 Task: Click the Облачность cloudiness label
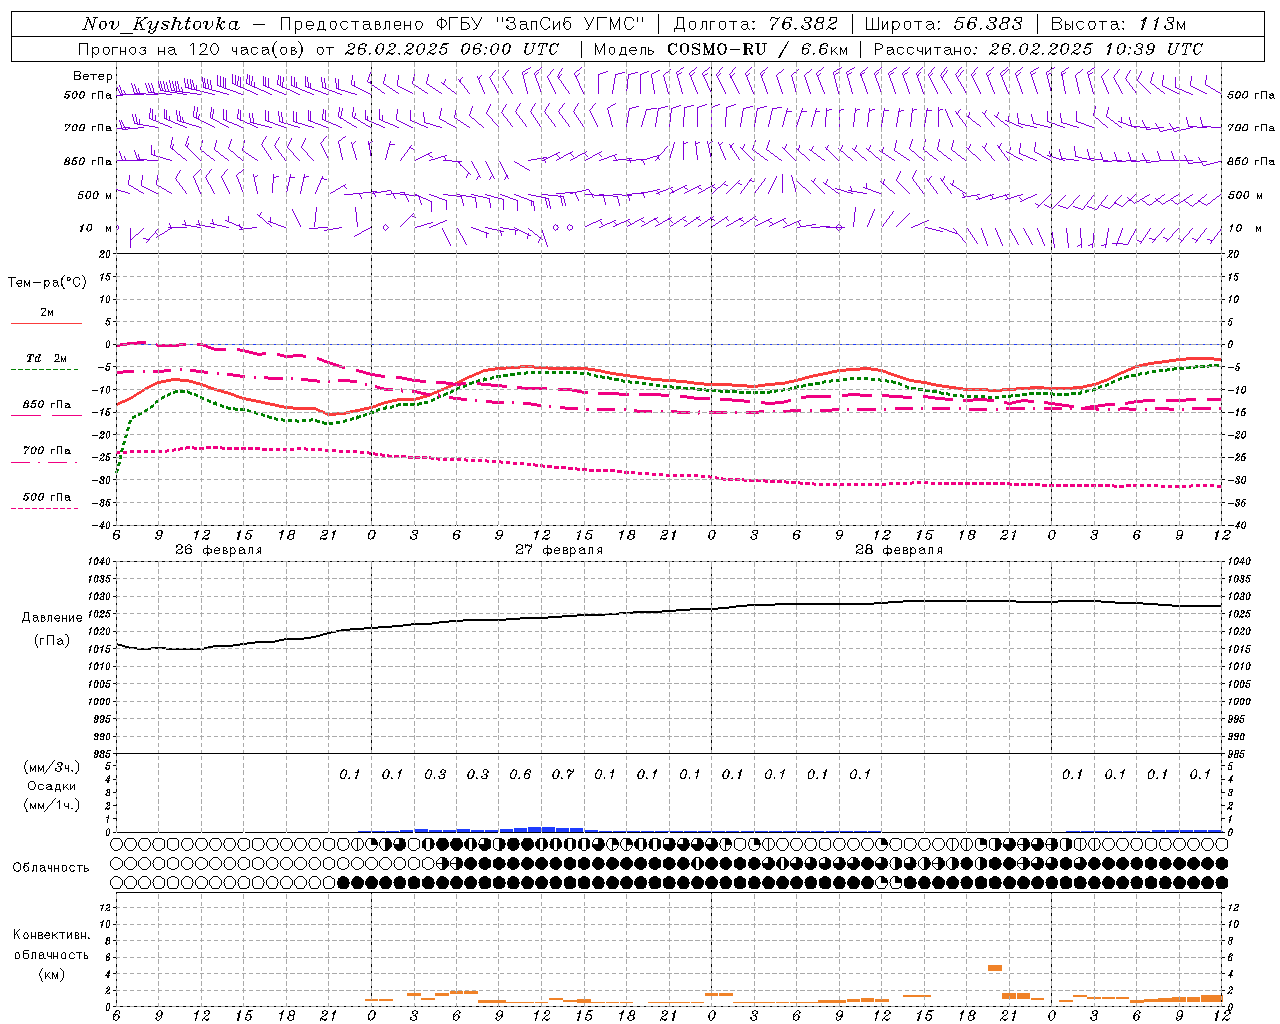(51, 868)
